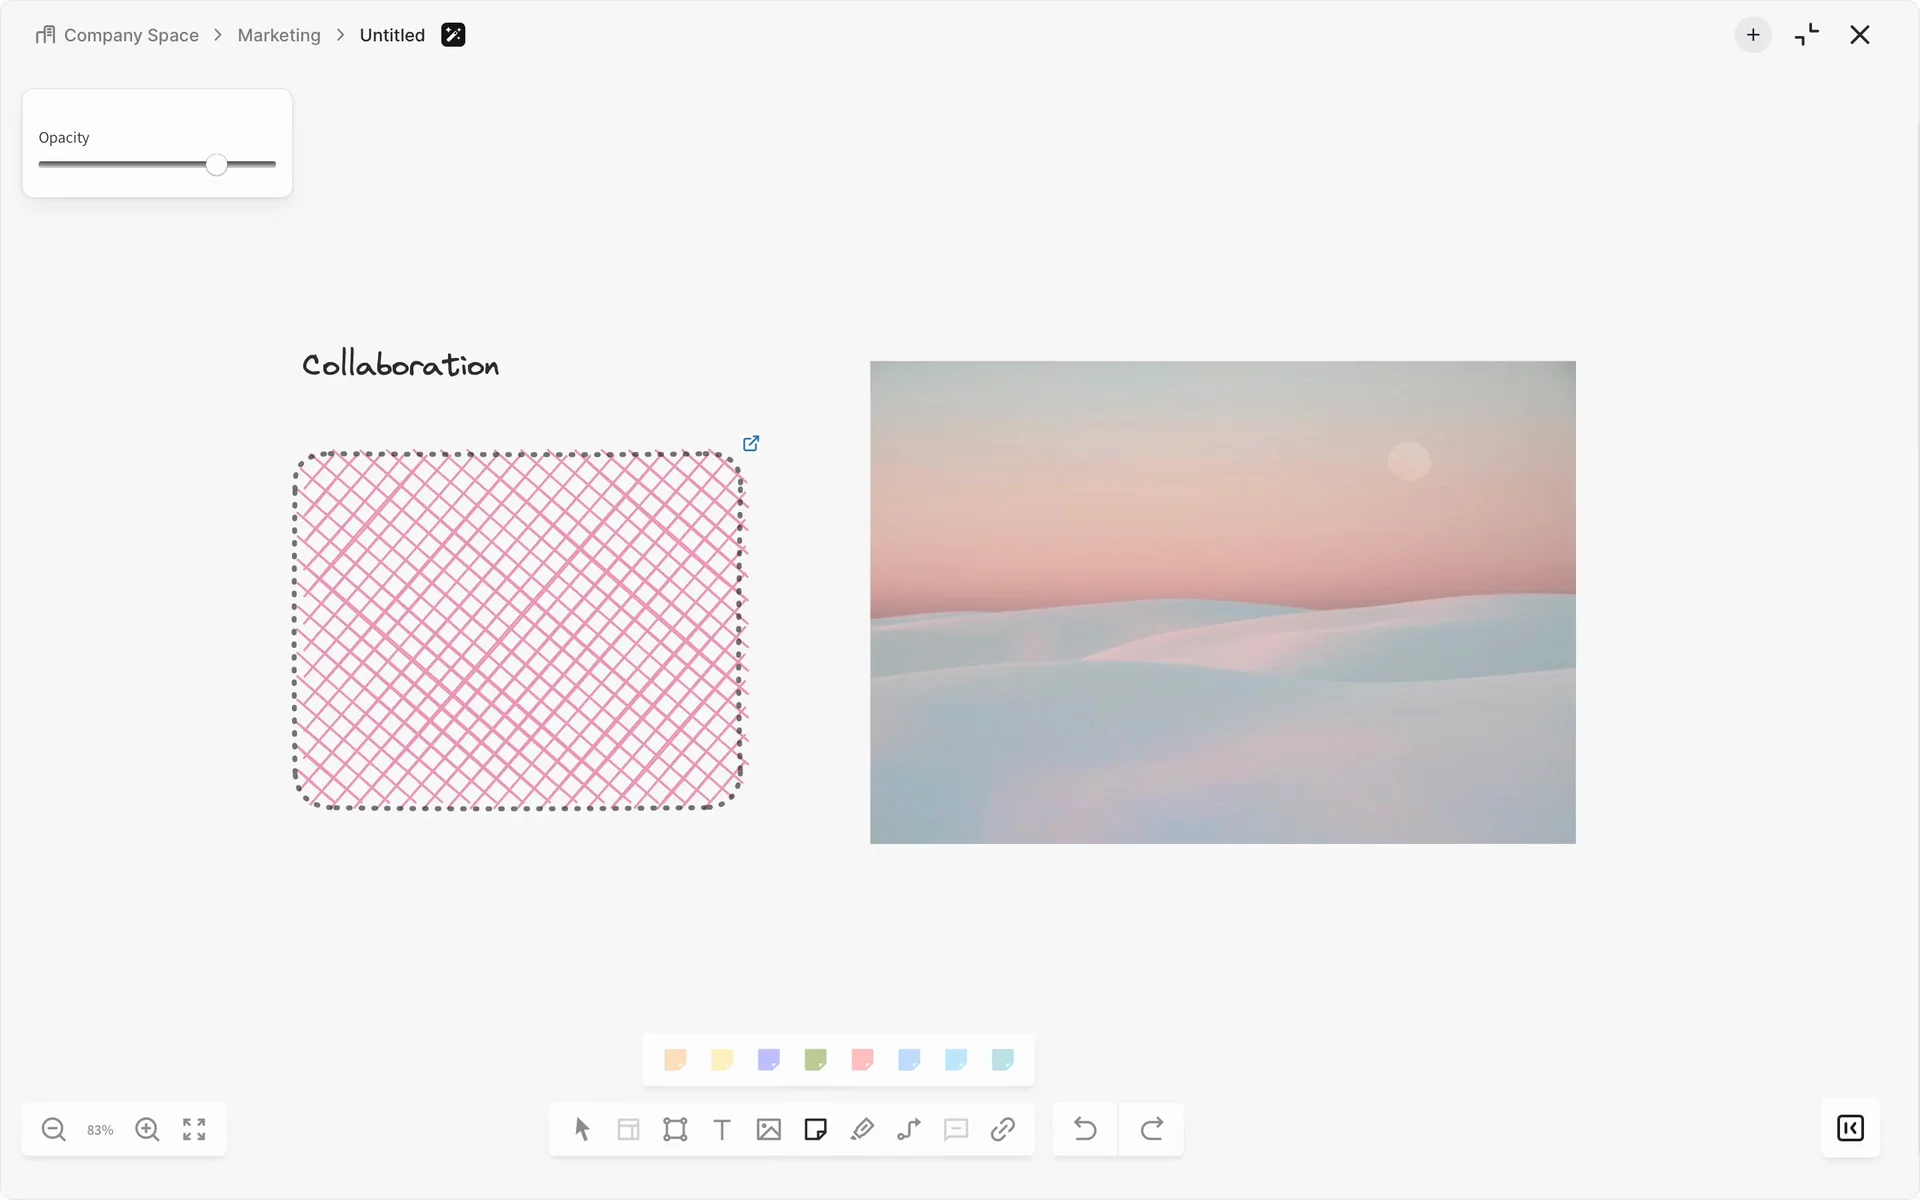The image size is (1920, 1200).
Task: Click the insert image tool
Action: pyautogui.click(x=768, y=1129)
